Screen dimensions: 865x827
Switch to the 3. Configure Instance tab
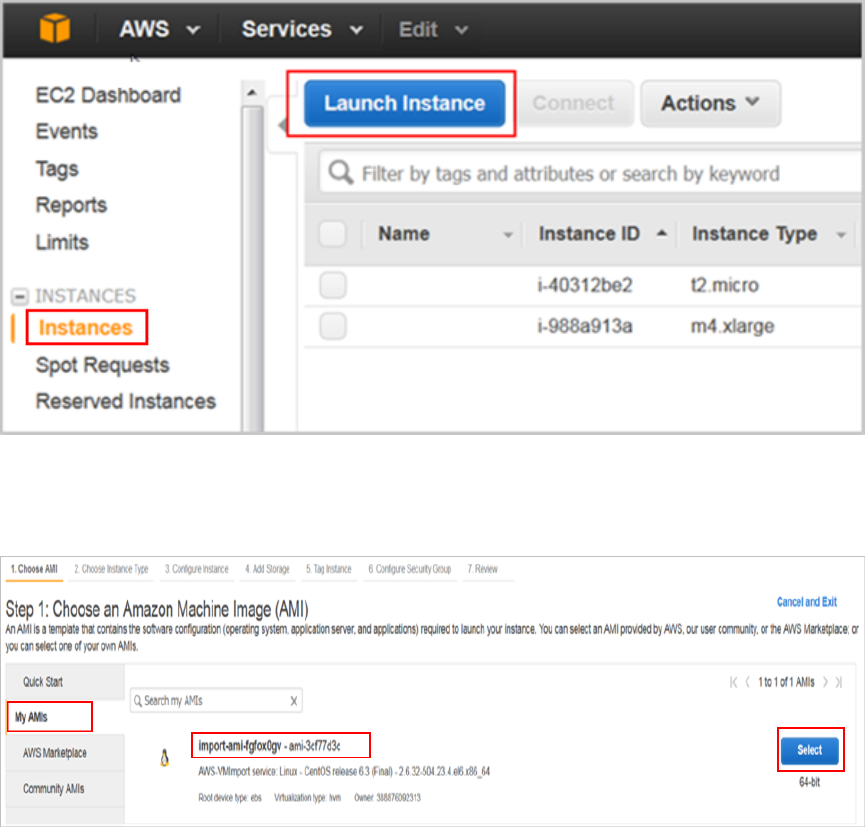click(x=196, y=569)
